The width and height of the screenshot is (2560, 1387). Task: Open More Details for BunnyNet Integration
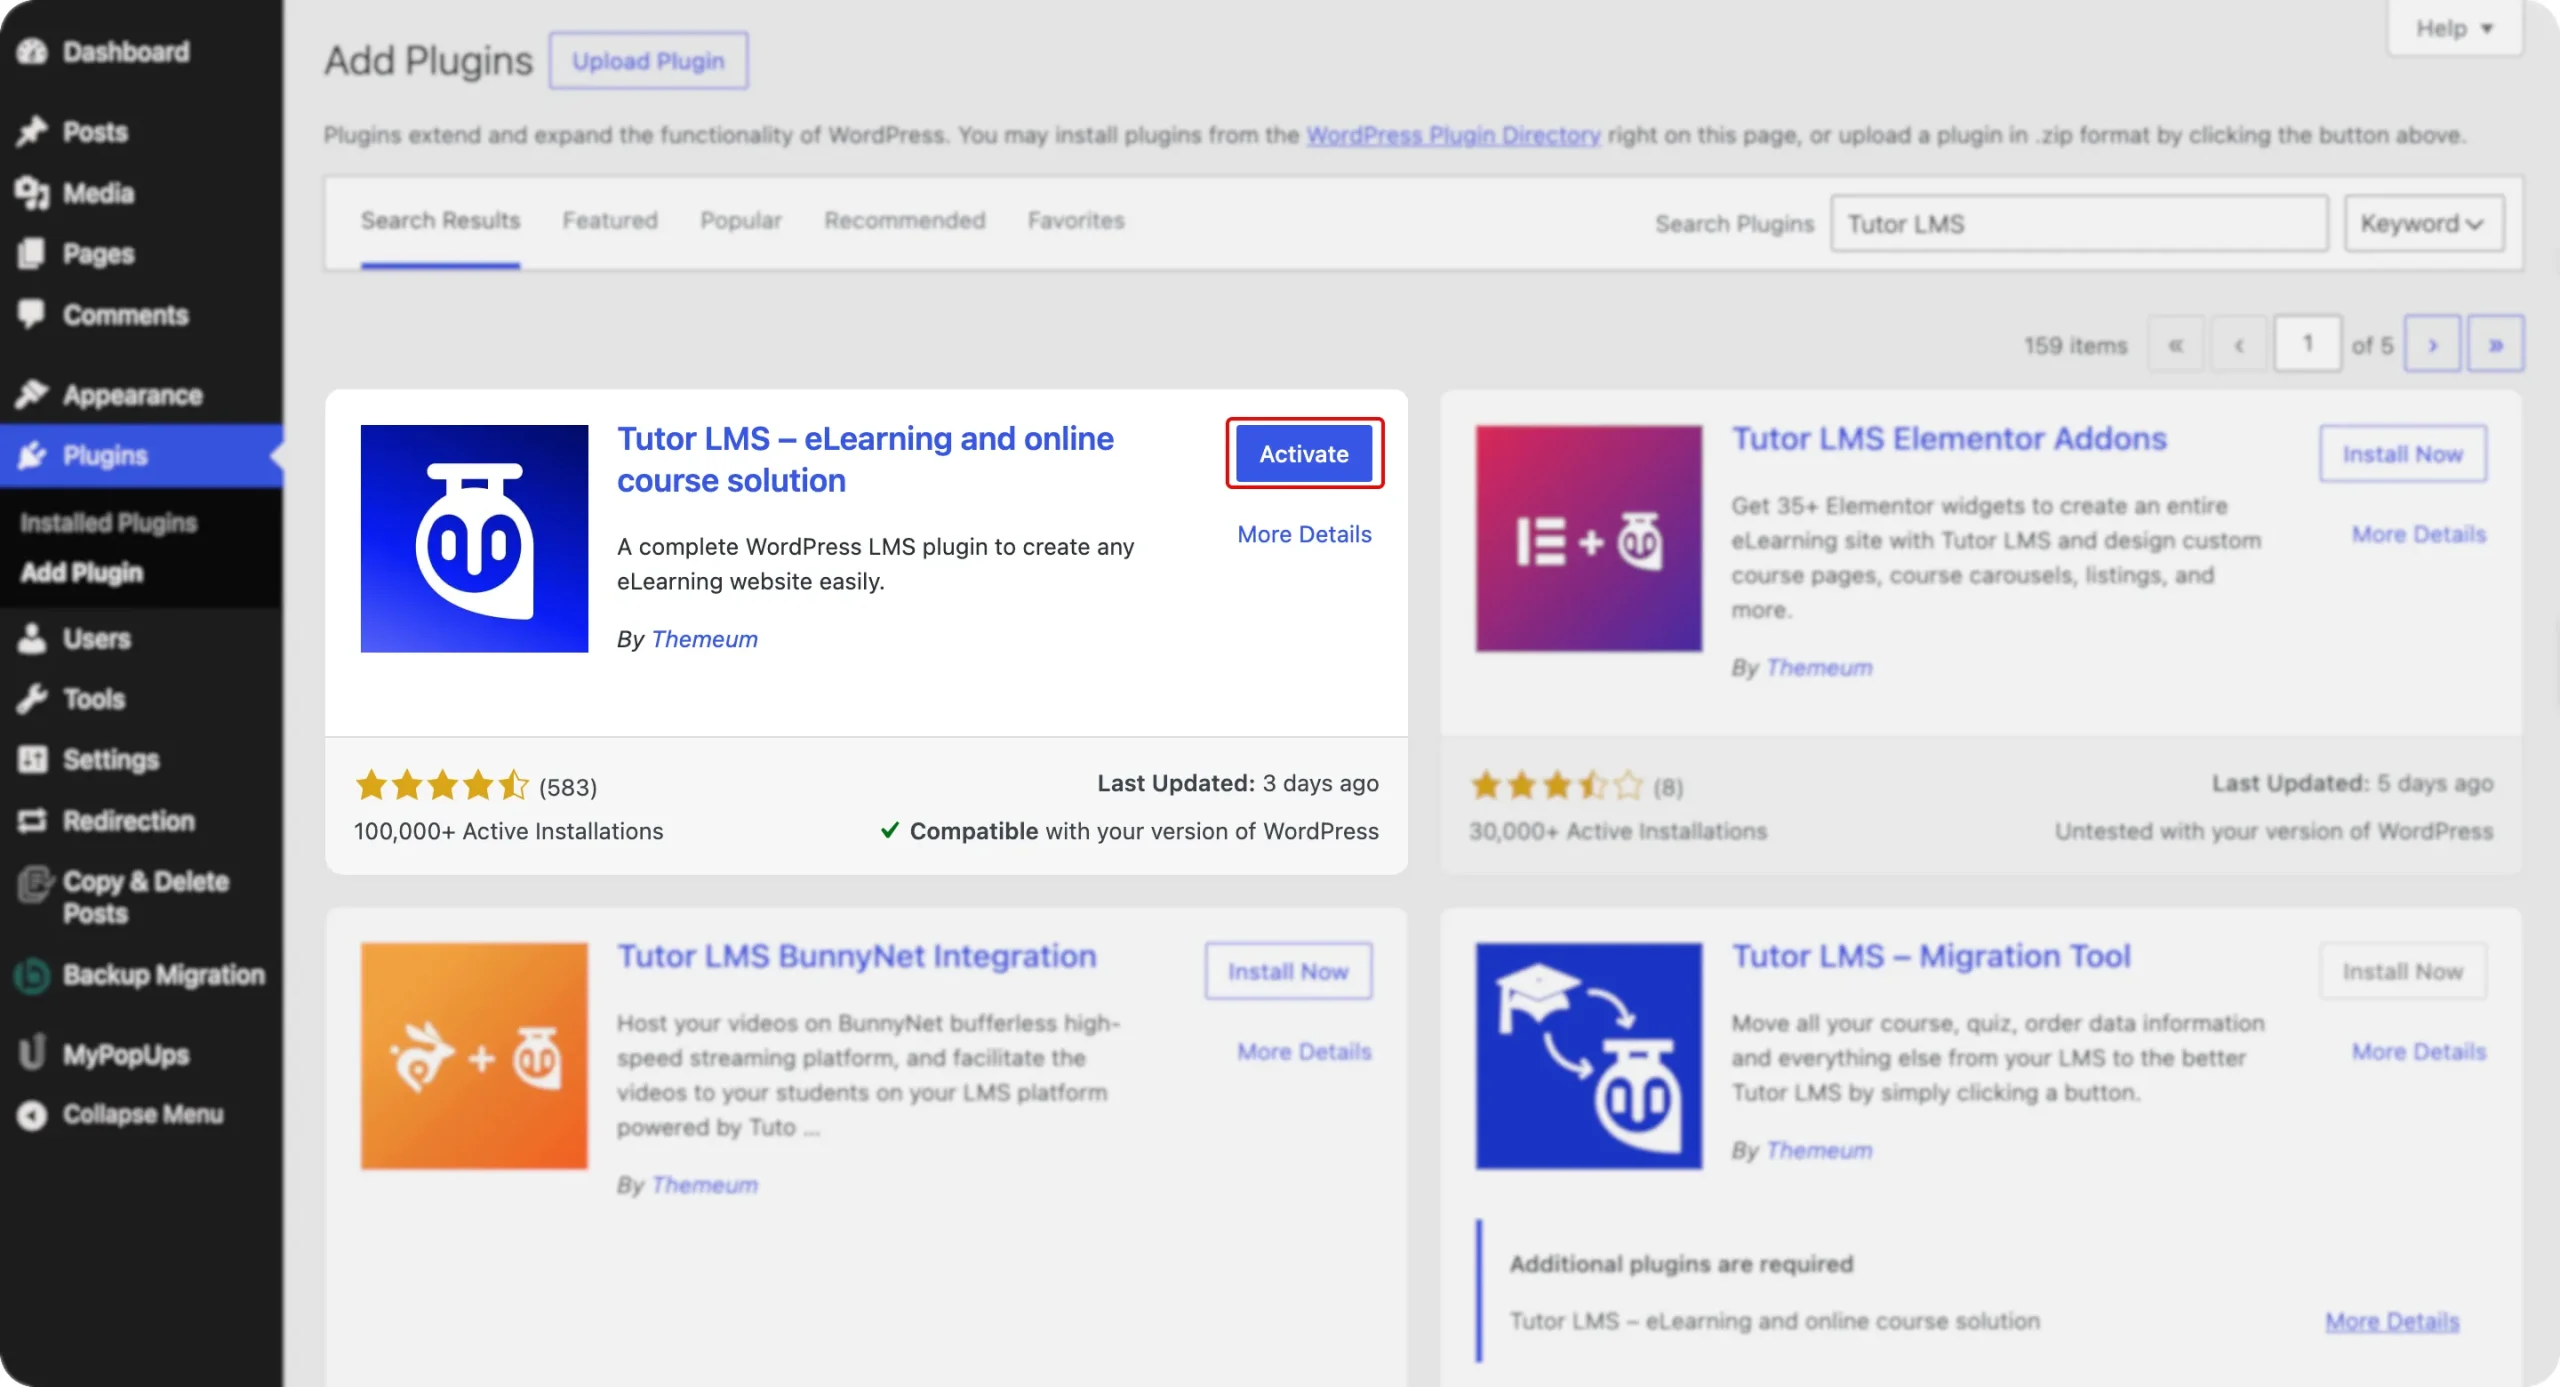(x=1304, y=1051)
